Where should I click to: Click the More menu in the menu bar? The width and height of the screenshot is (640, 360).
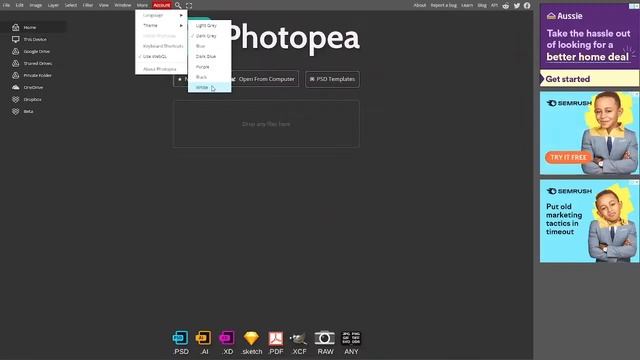(142, 5)
